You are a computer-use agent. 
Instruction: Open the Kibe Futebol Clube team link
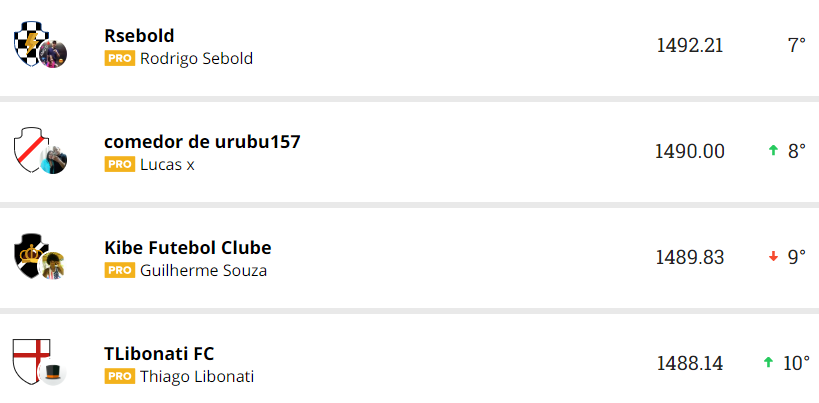[187, 247]
